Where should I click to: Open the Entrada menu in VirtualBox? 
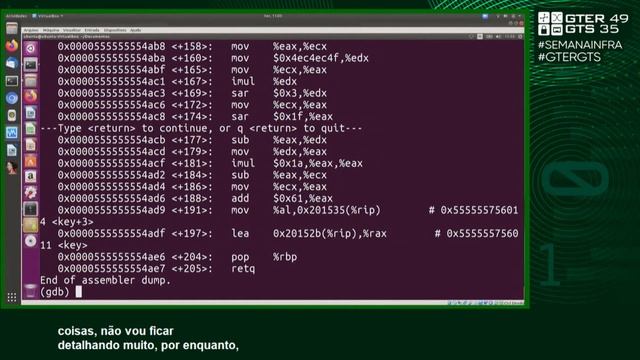pyautogui.click(x=92, y=30)
